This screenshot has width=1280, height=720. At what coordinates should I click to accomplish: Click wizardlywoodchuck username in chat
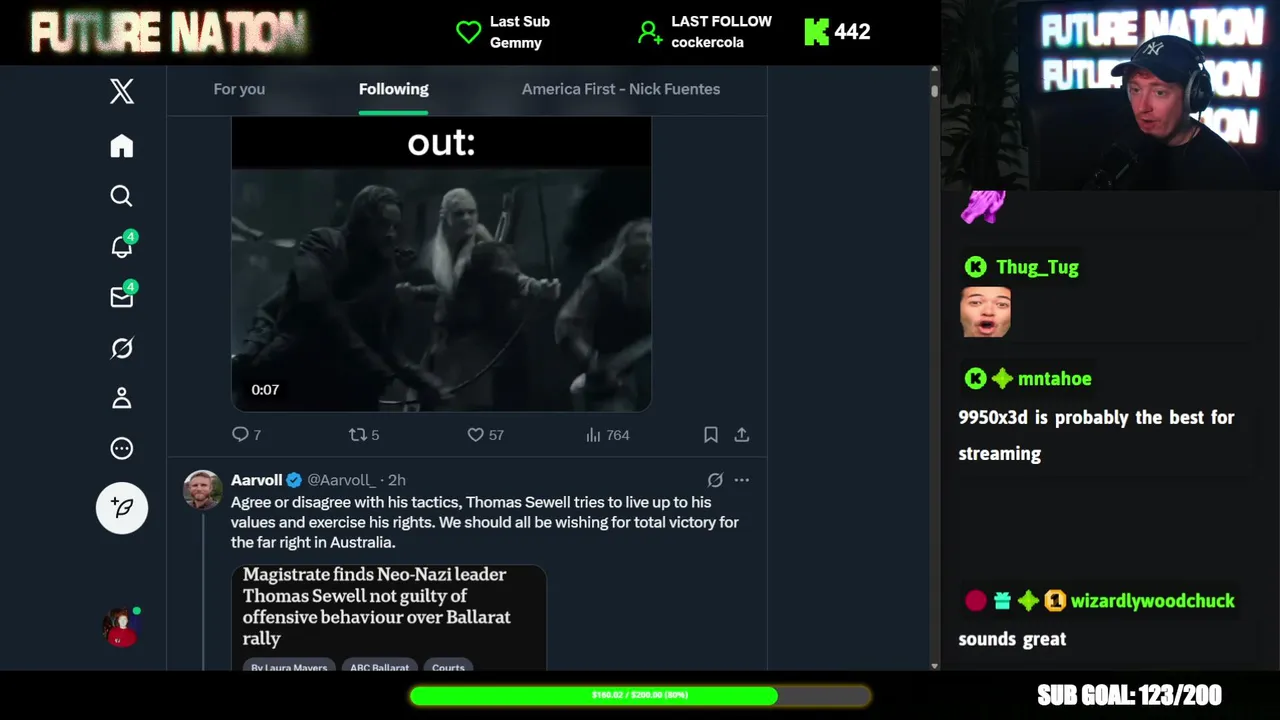(x=1153, y=601)
